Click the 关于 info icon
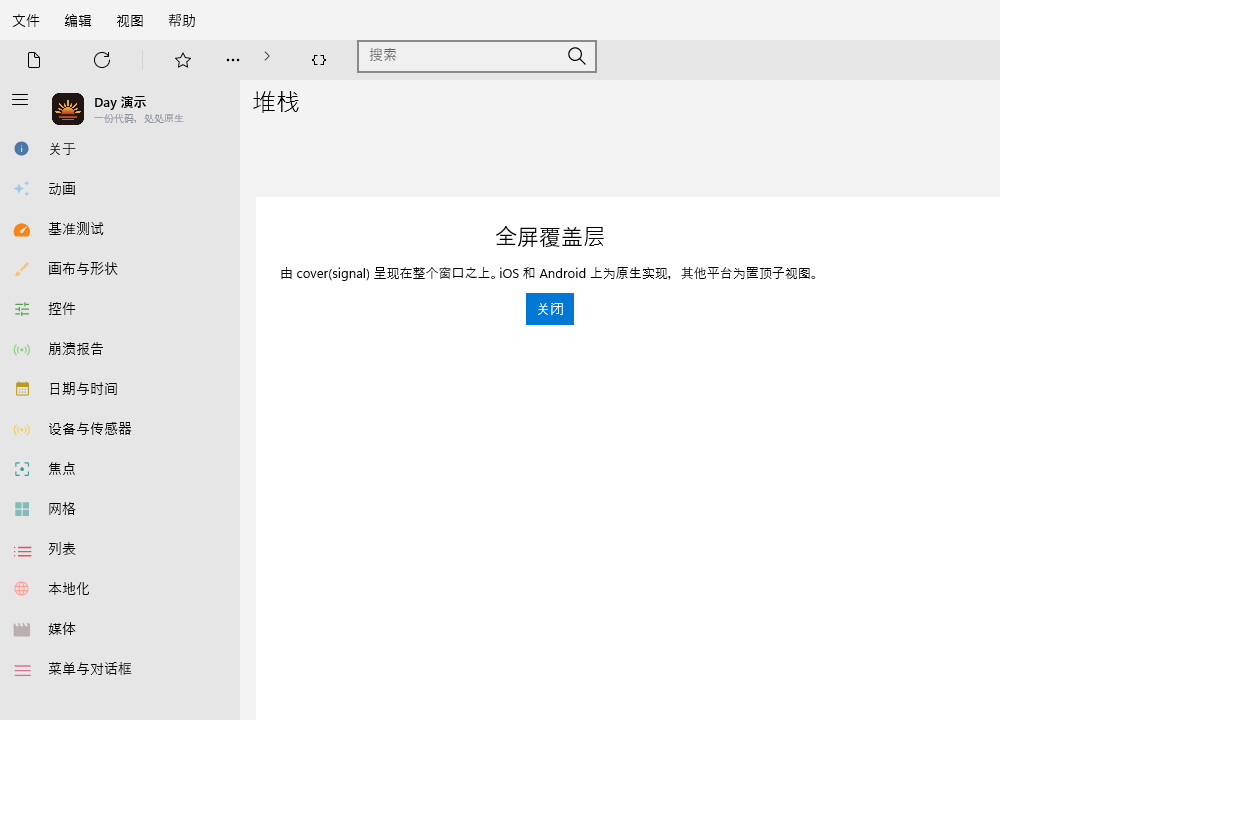Image resolution: width=1256 pixels, height=837 pixels. [21, 149]
